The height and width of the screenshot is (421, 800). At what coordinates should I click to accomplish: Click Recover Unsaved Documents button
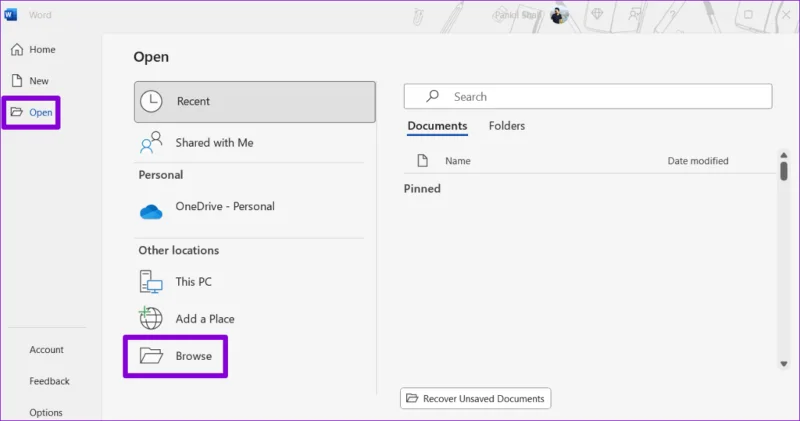pos(476,399)
